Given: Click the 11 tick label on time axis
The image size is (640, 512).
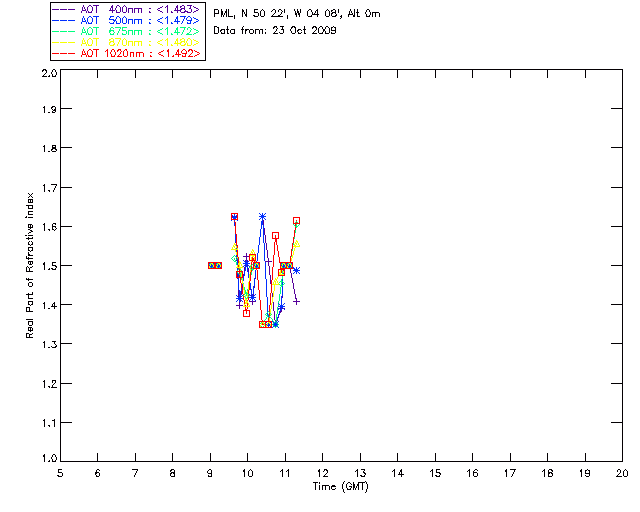Looking at the screenshot, I should coord(285,473).
